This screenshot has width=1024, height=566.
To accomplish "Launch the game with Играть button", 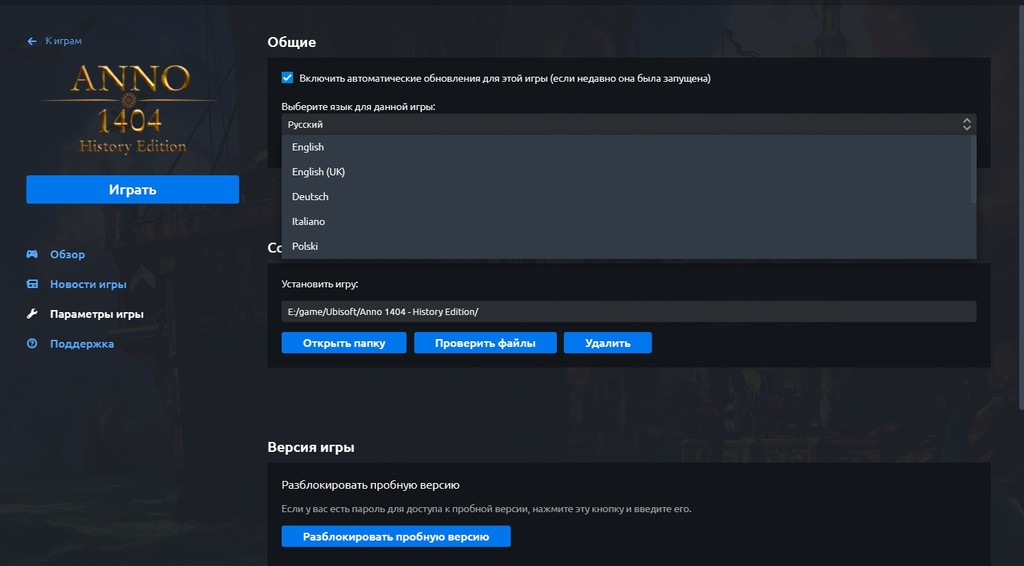I will (x=133, y=189).
